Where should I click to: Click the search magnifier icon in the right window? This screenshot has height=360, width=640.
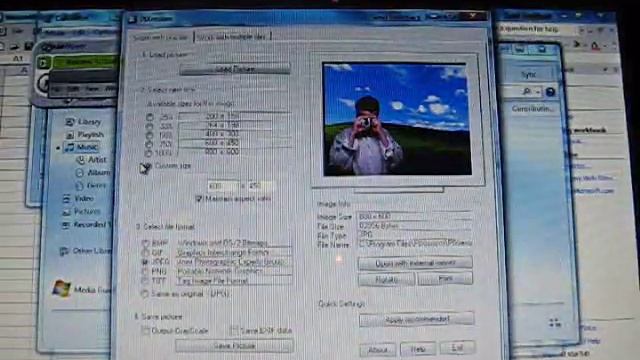pos(527,91)
